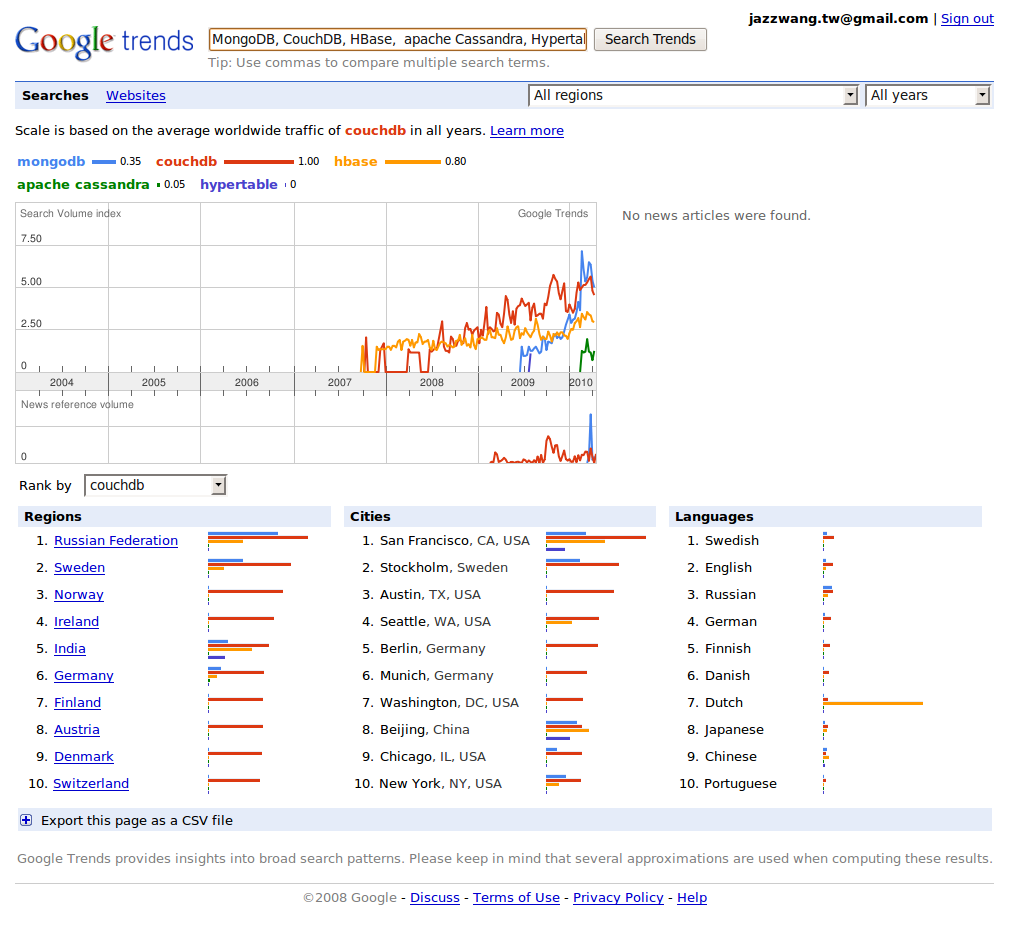Open the Austria region link
Screen dimensions: 1009x930
click(x=77, y=730)
